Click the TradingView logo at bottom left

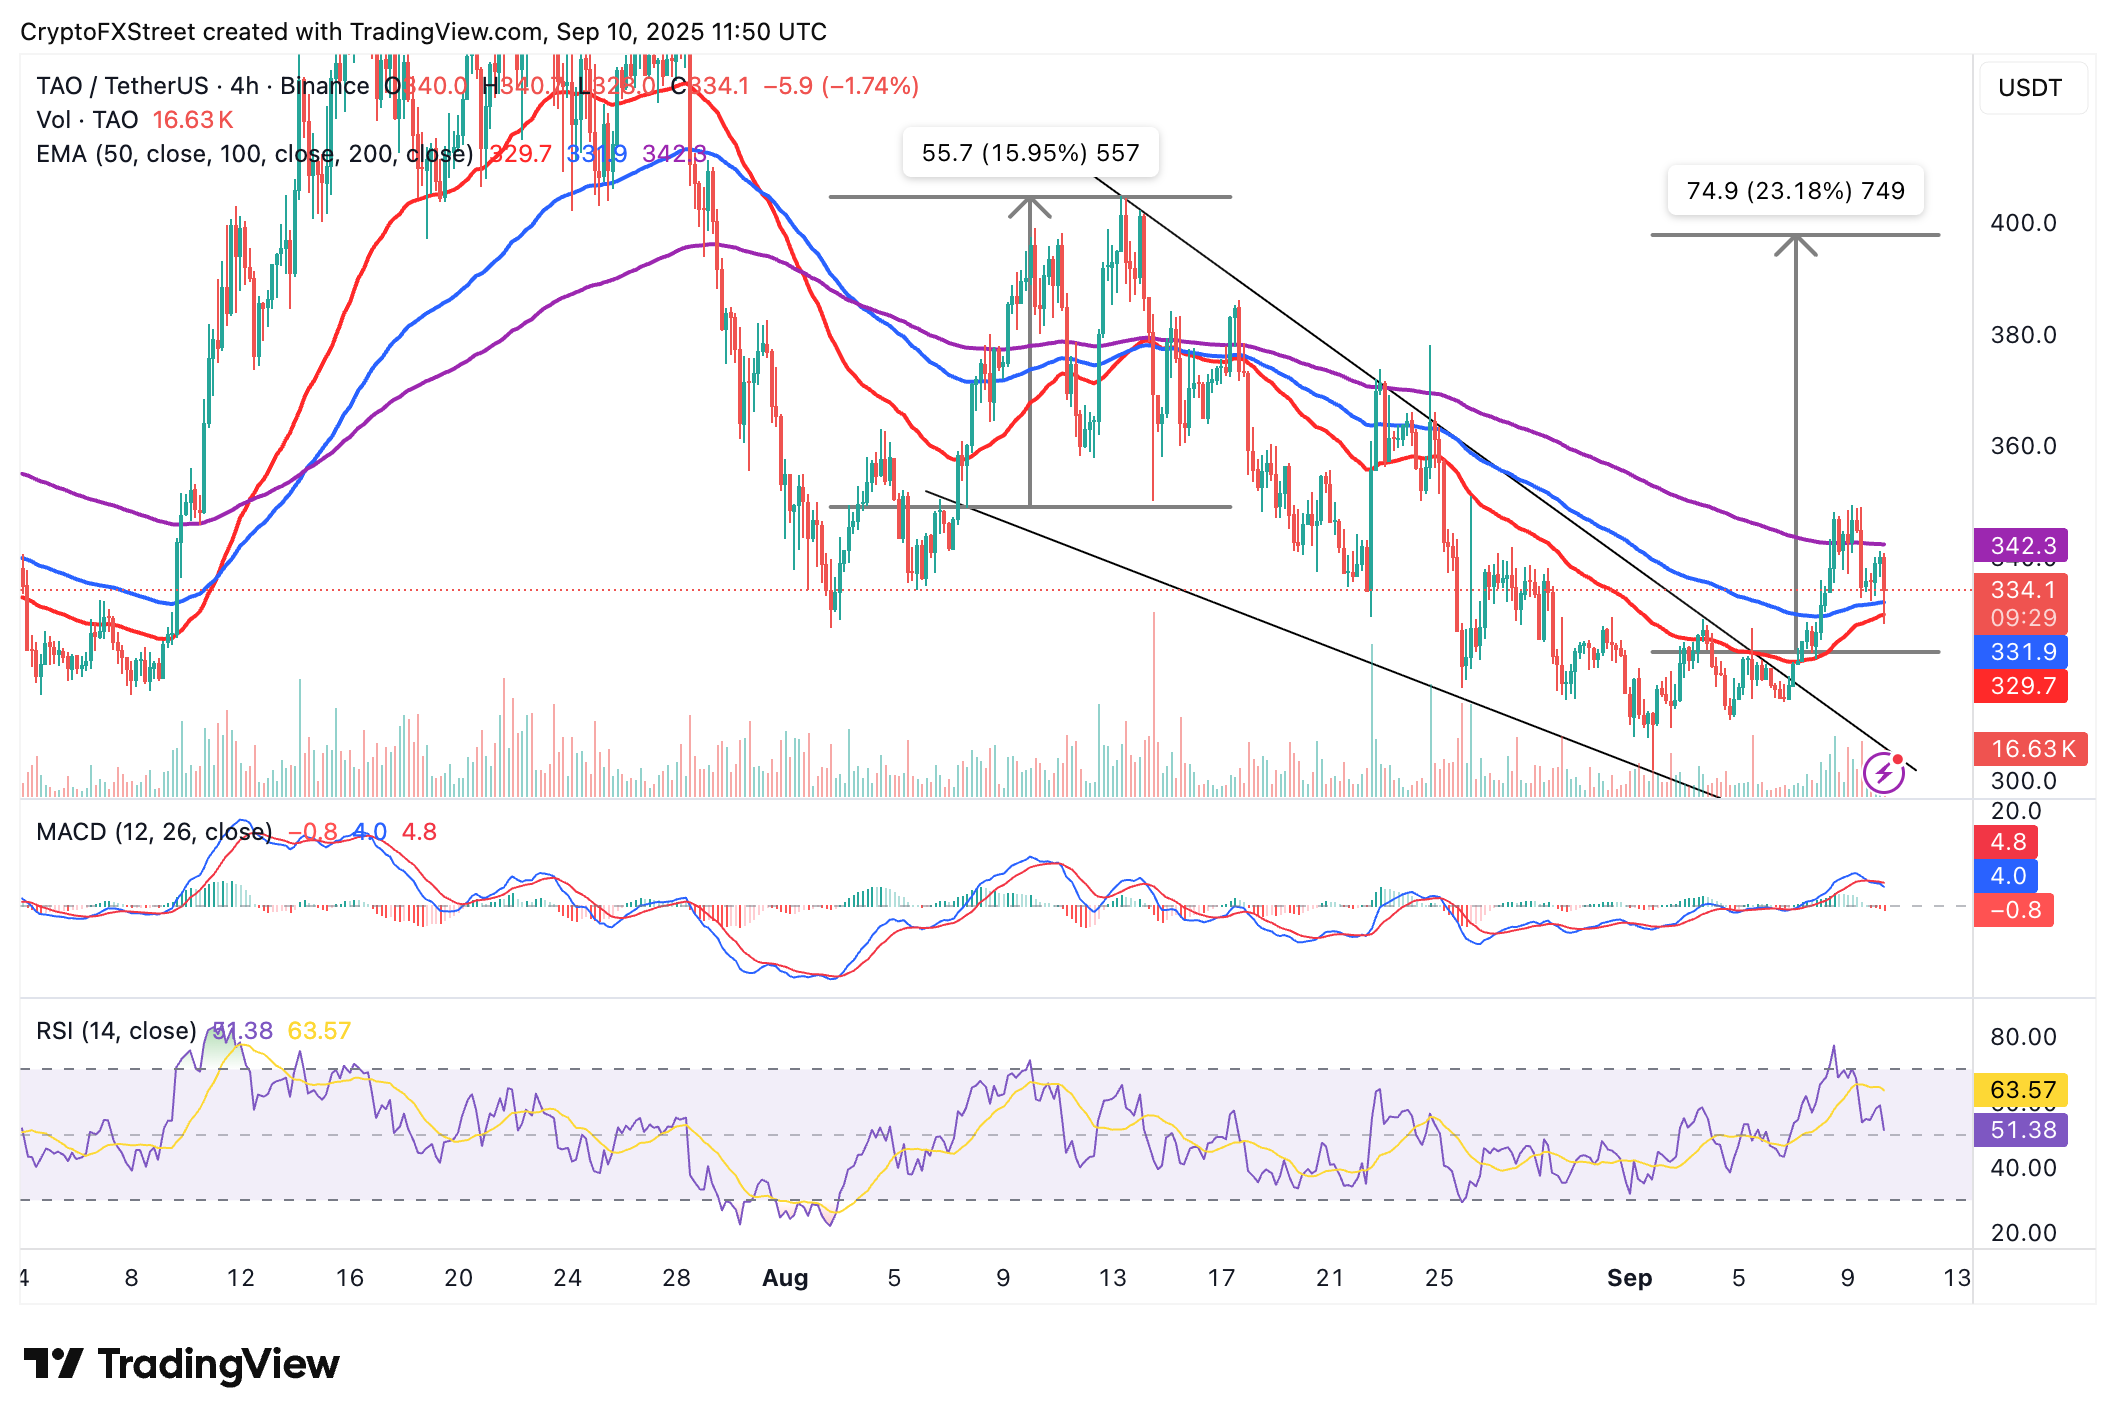pos(181,1364)
